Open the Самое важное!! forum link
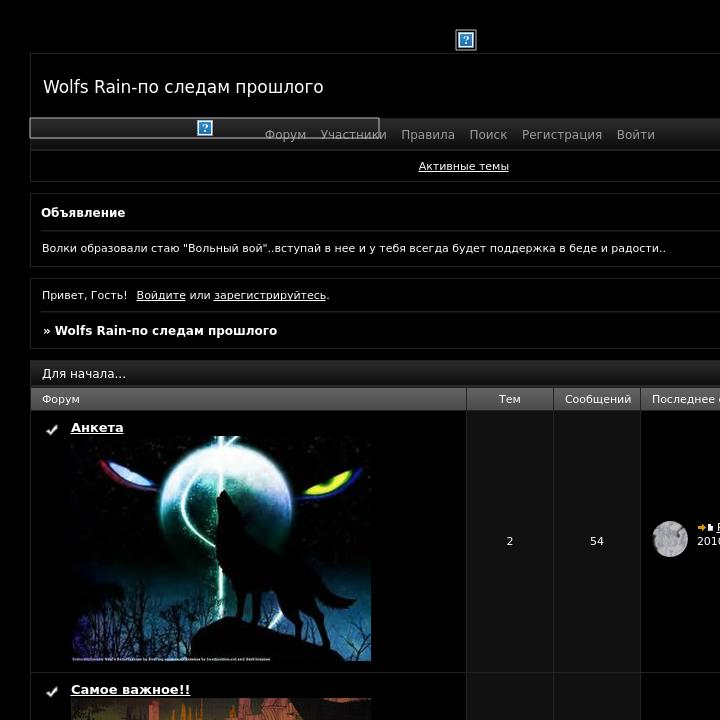 pos(130,689)
